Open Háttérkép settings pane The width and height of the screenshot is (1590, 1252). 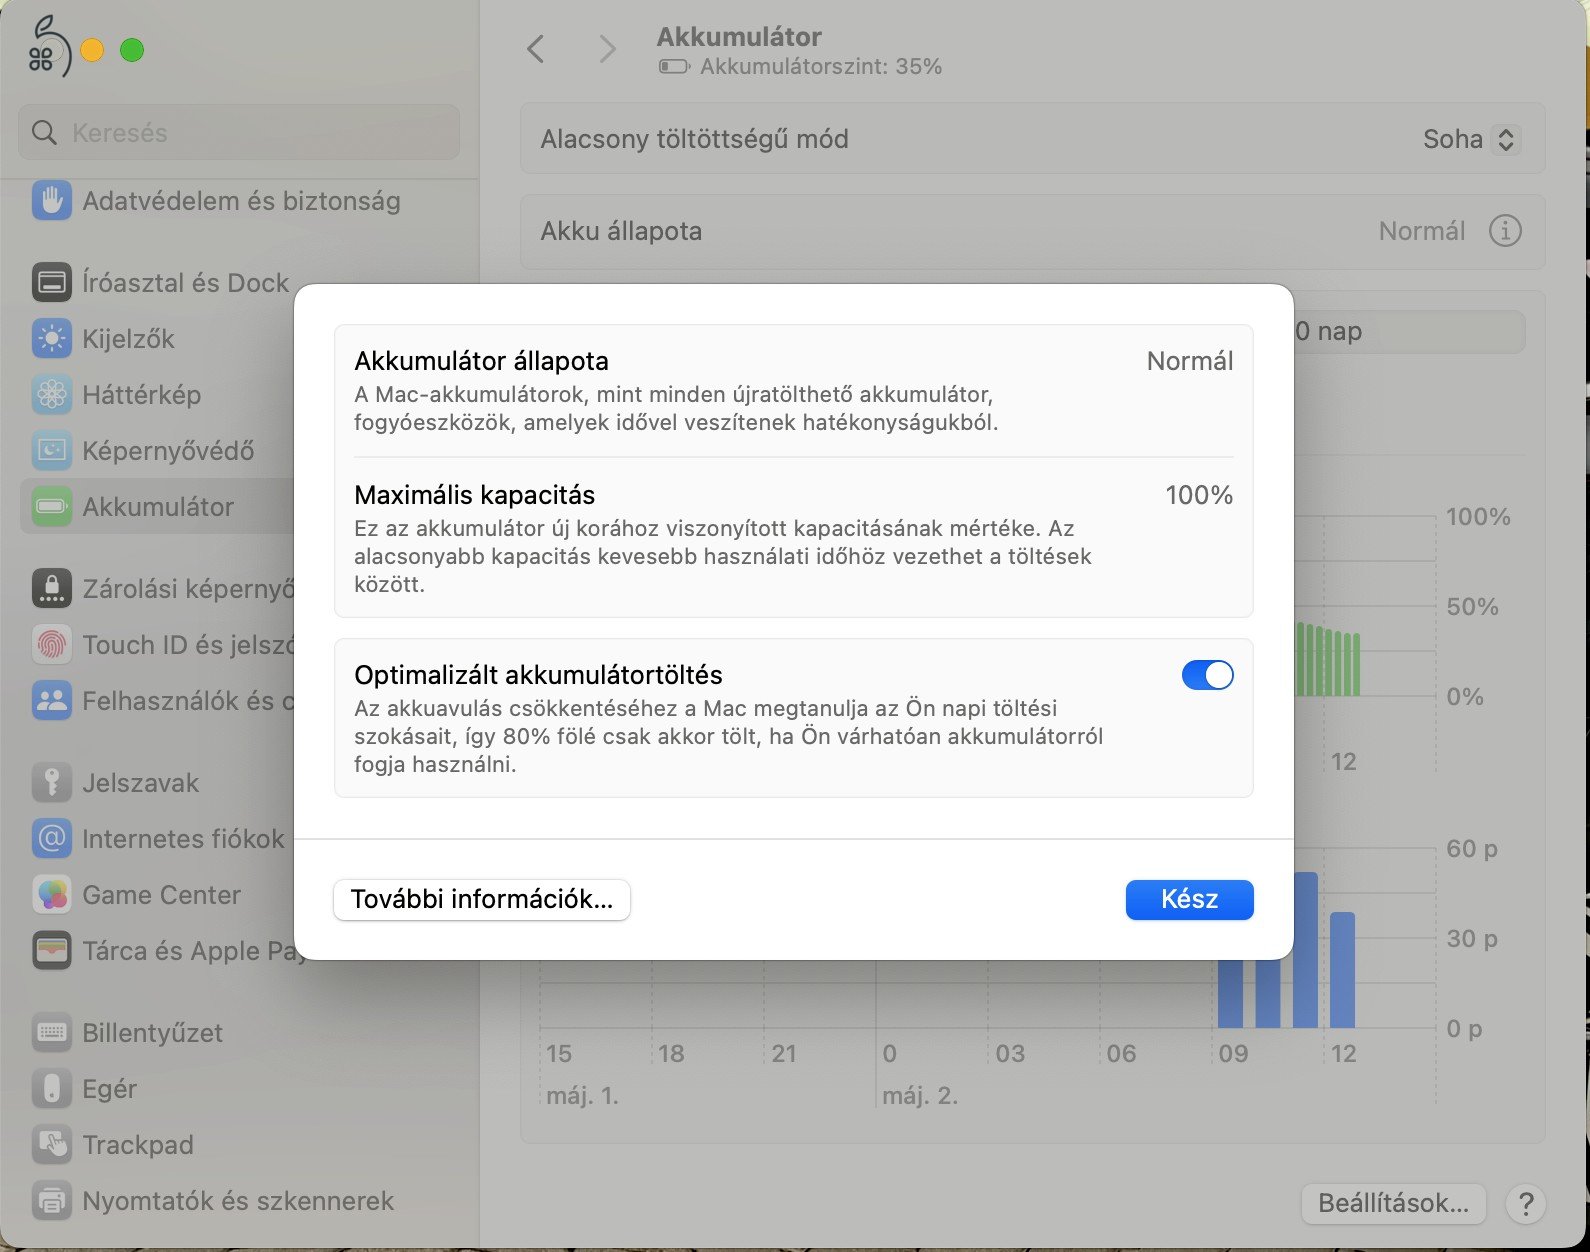click(141, 395)
